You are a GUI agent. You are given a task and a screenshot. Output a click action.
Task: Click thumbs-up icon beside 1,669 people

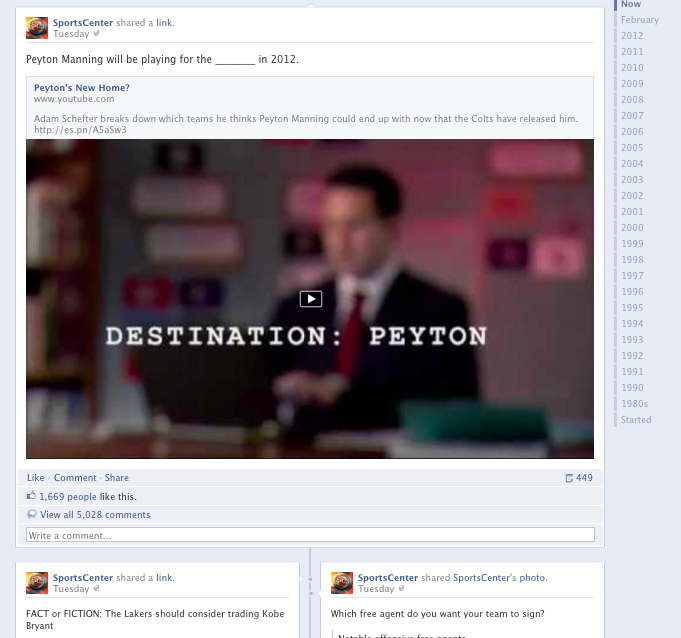pyautogui.click(x=31, y=496)
